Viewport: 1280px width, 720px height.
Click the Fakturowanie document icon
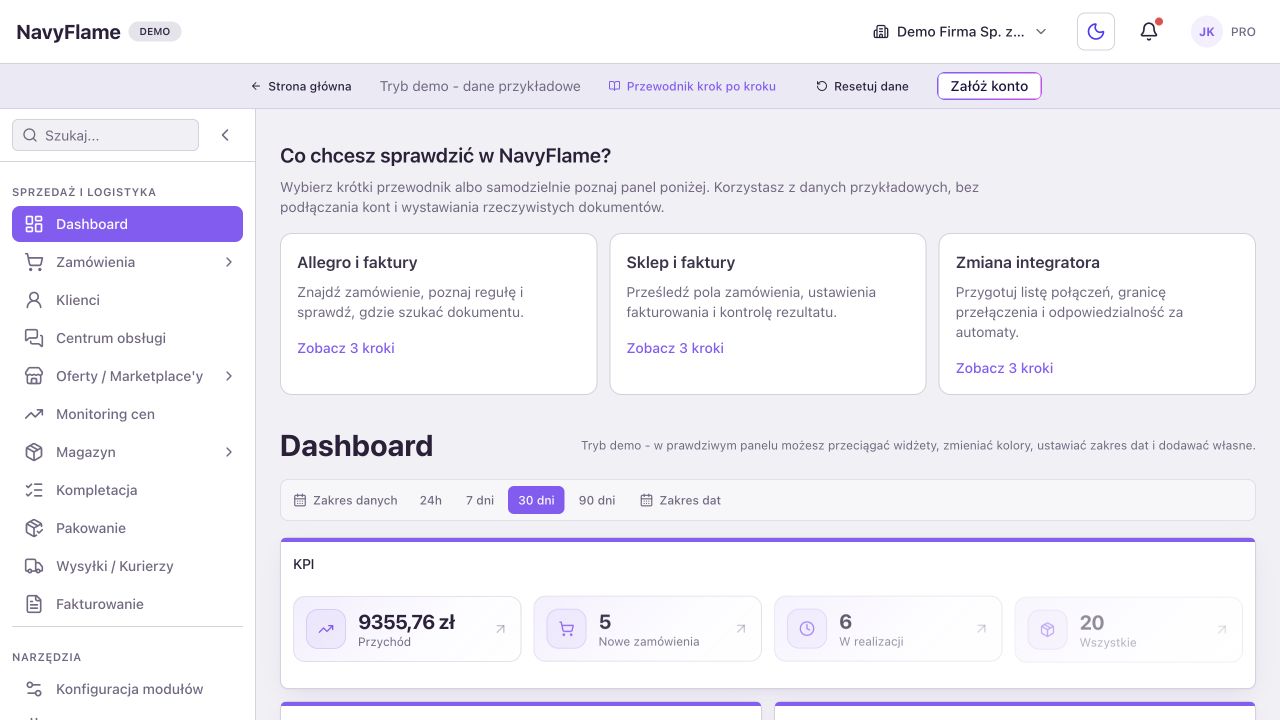(34, 604)
